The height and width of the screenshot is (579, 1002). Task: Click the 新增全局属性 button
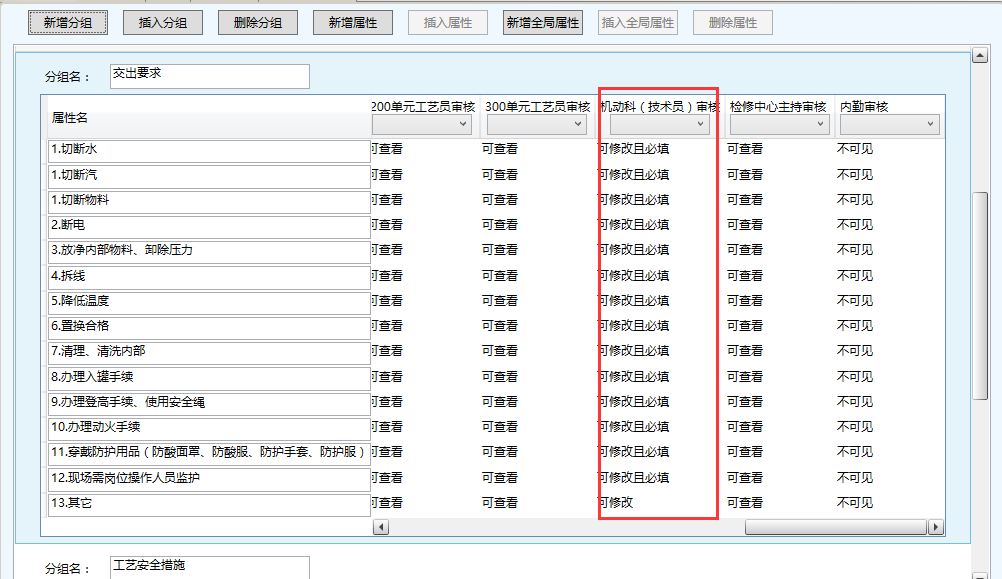pyautogui.click(x=543, y=22)
